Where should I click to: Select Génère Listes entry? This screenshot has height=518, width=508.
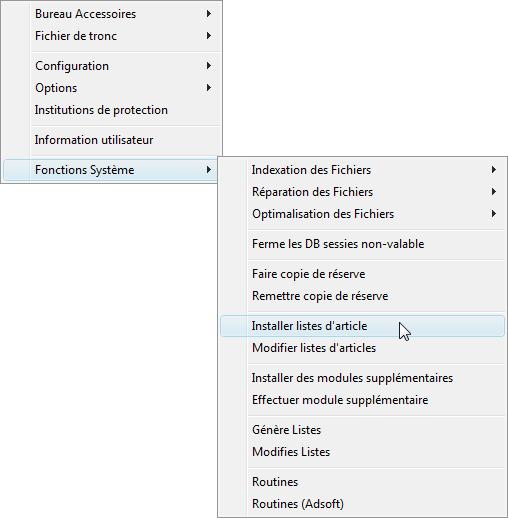(362, 430)
